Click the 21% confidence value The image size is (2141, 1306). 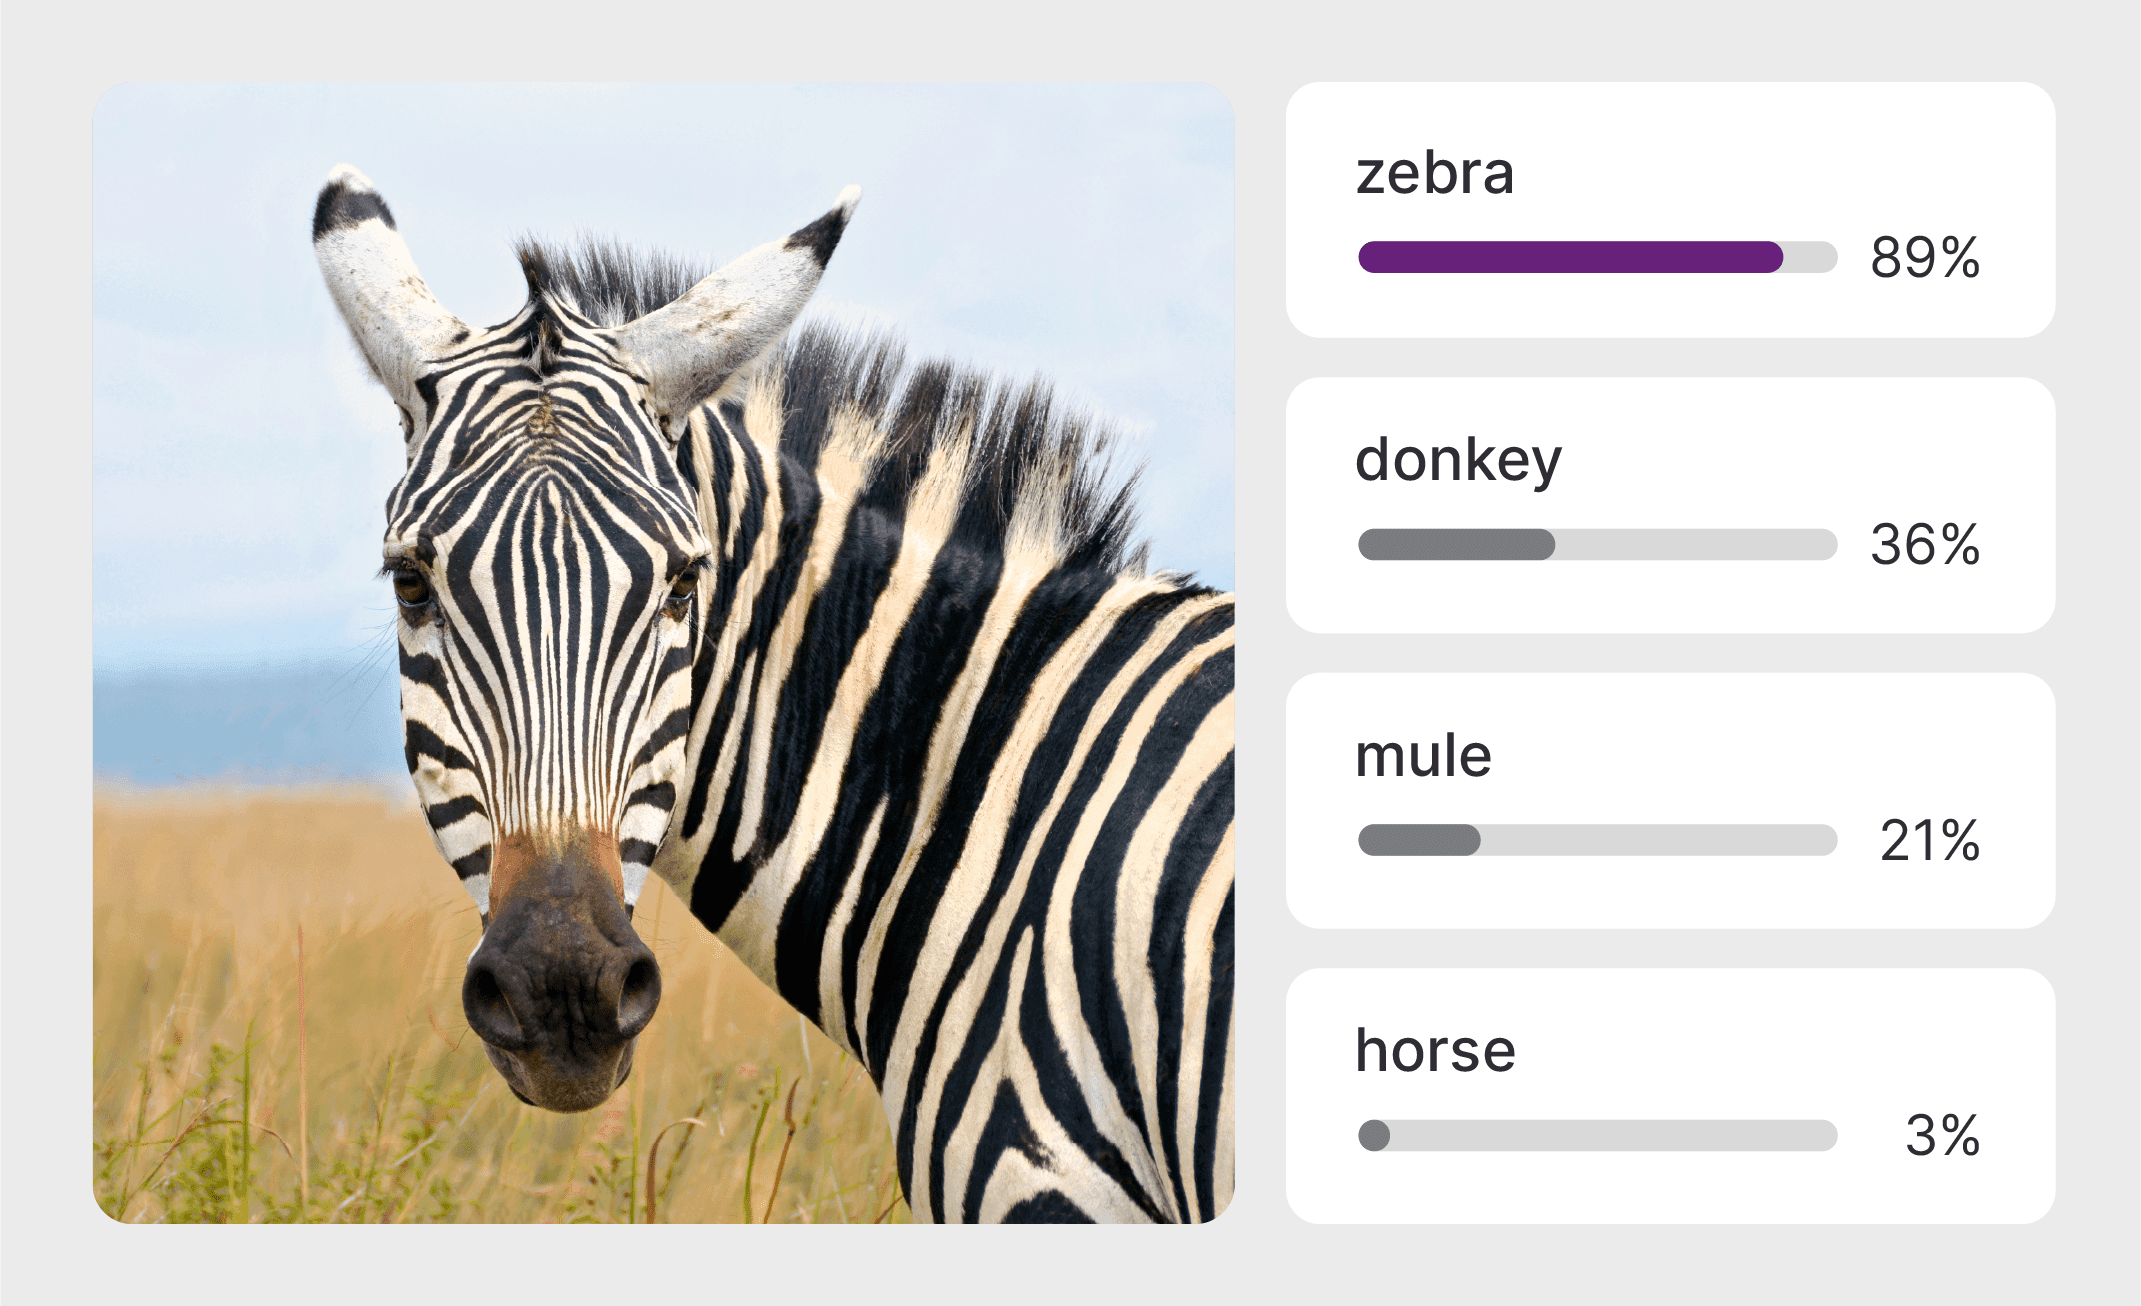pyautogui.click(x=1929, y=840)
